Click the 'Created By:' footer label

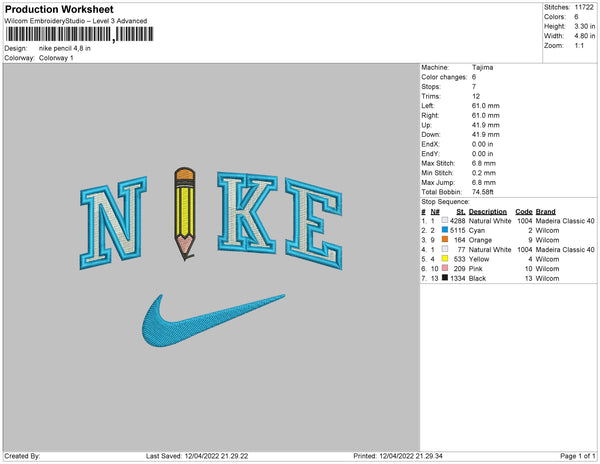point(22,456)
